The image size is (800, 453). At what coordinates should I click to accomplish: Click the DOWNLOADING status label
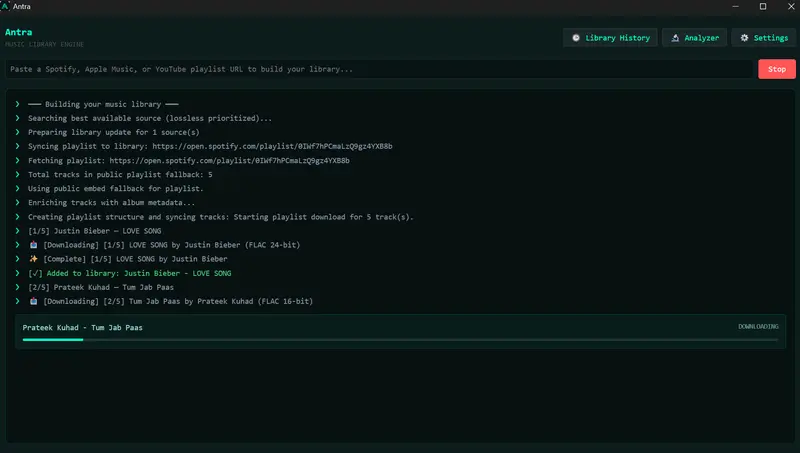click(x=757, y=326)
